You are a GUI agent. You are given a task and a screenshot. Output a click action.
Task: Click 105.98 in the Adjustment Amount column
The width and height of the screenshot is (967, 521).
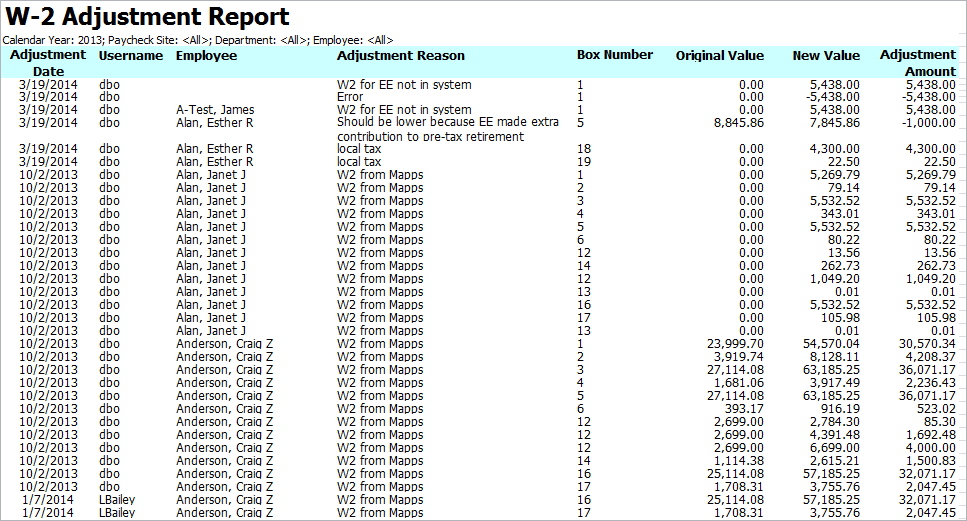[x=936, y=318]
